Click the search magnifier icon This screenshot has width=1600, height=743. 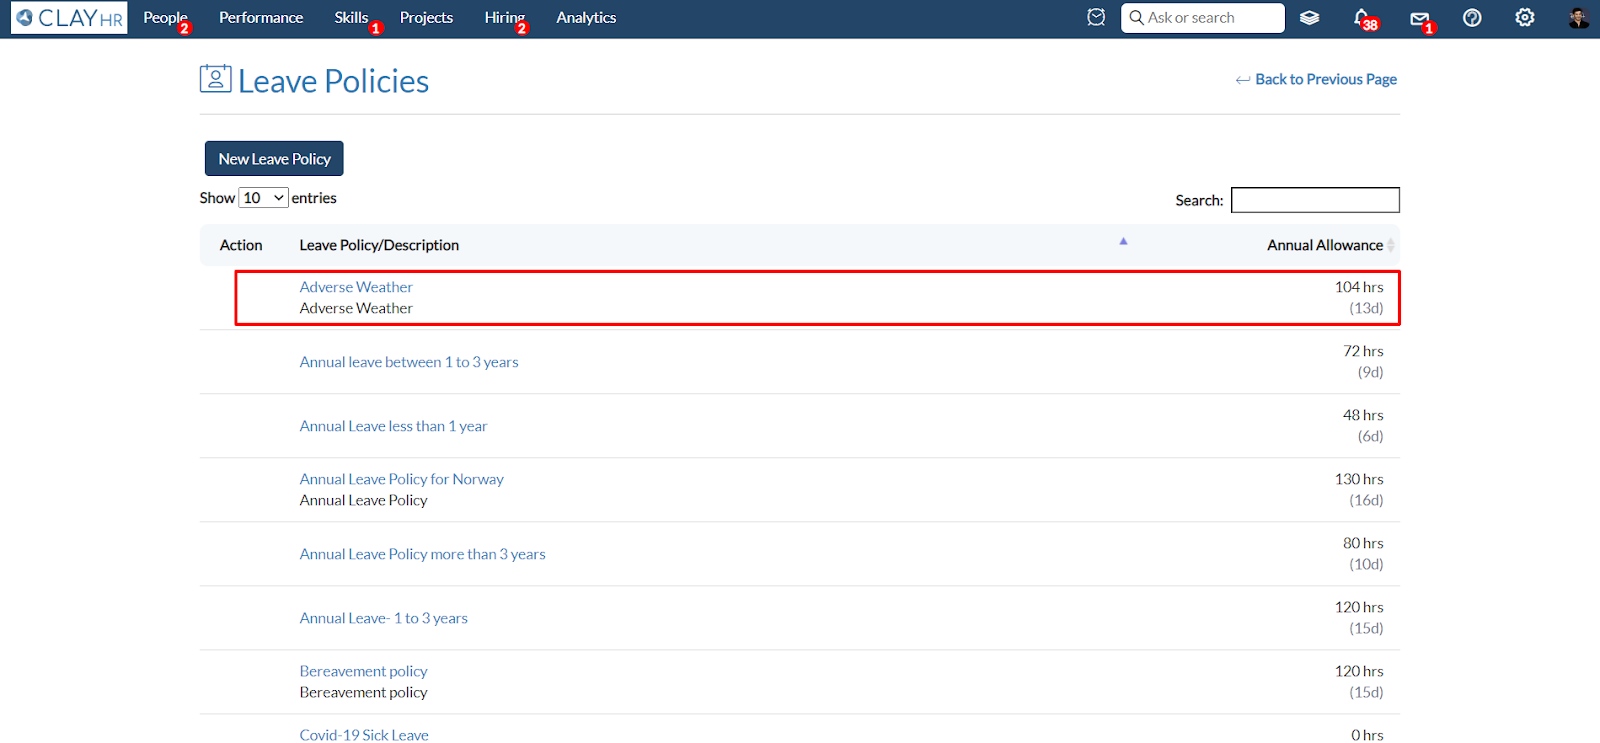click(1136, 18)
